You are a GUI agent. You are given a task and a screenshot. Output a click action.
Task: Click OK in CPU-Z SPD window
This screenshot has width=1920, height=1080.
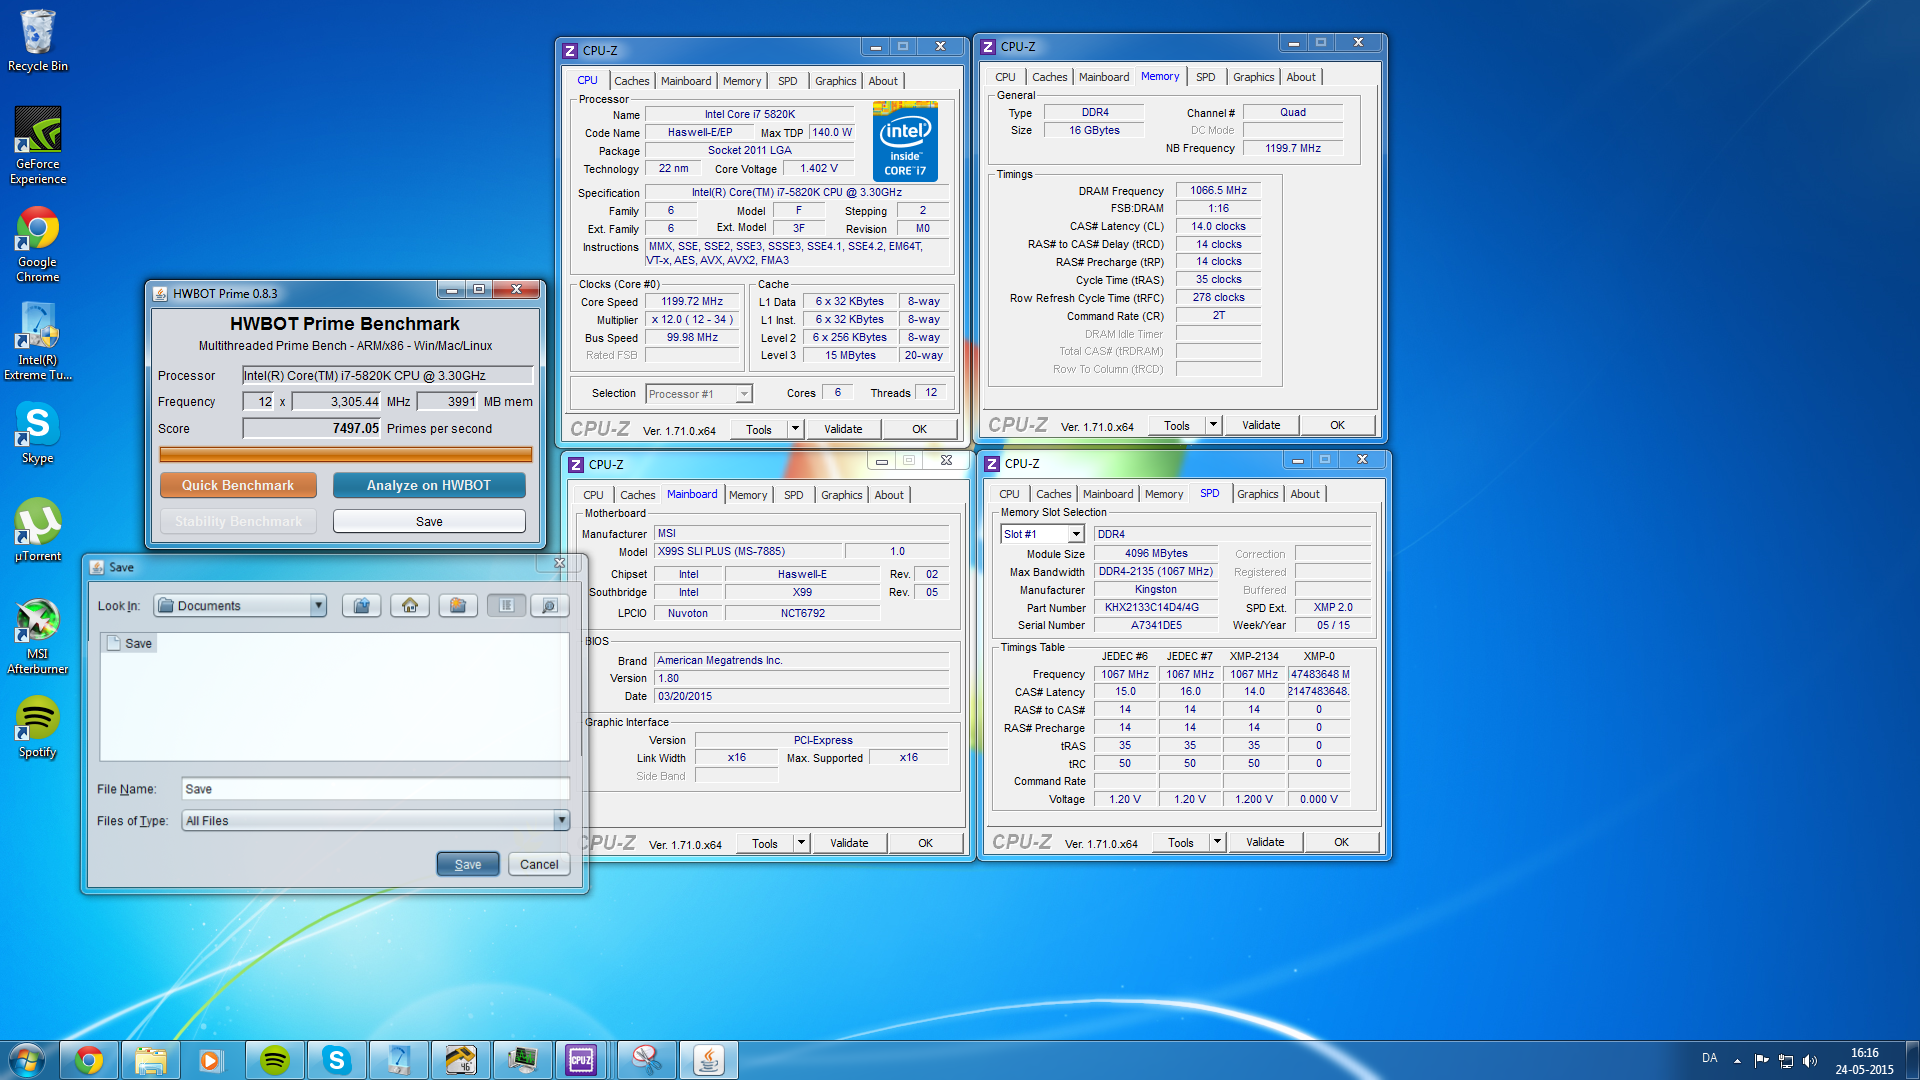pos(1341,842)
